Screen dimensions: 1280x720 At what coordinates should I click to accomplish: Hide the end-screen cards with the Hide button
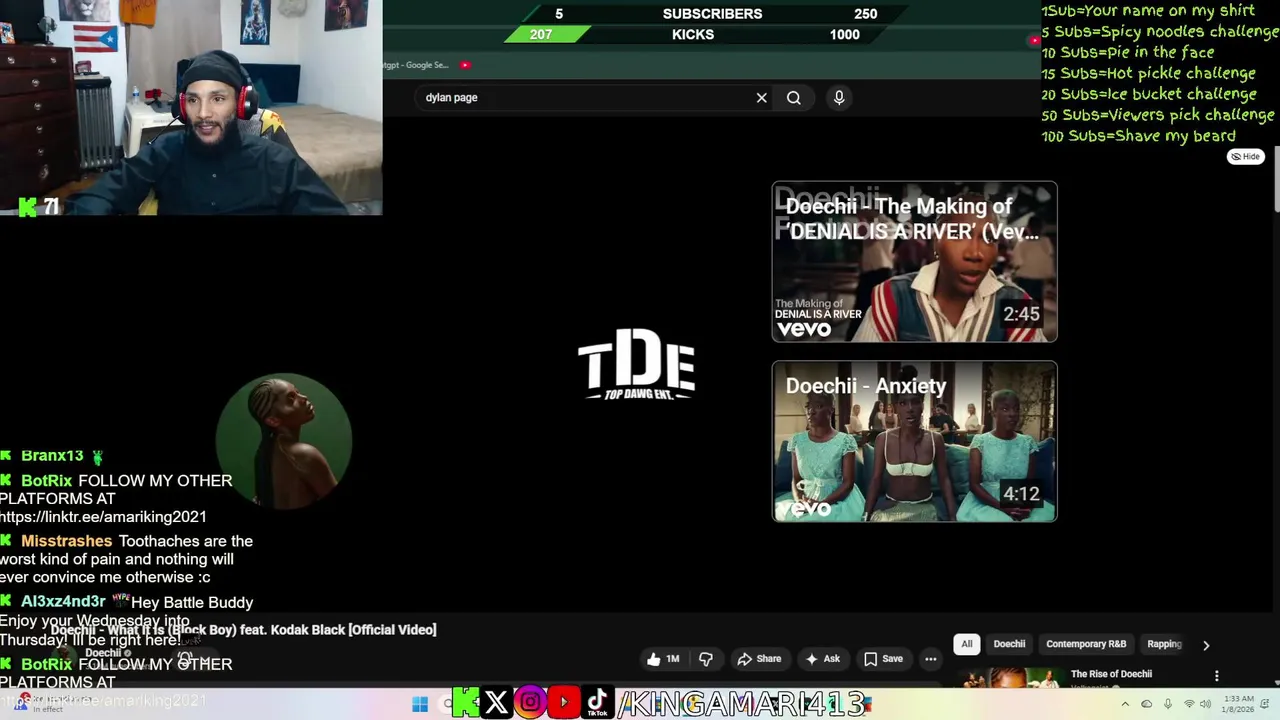(x=1246, y=157)
